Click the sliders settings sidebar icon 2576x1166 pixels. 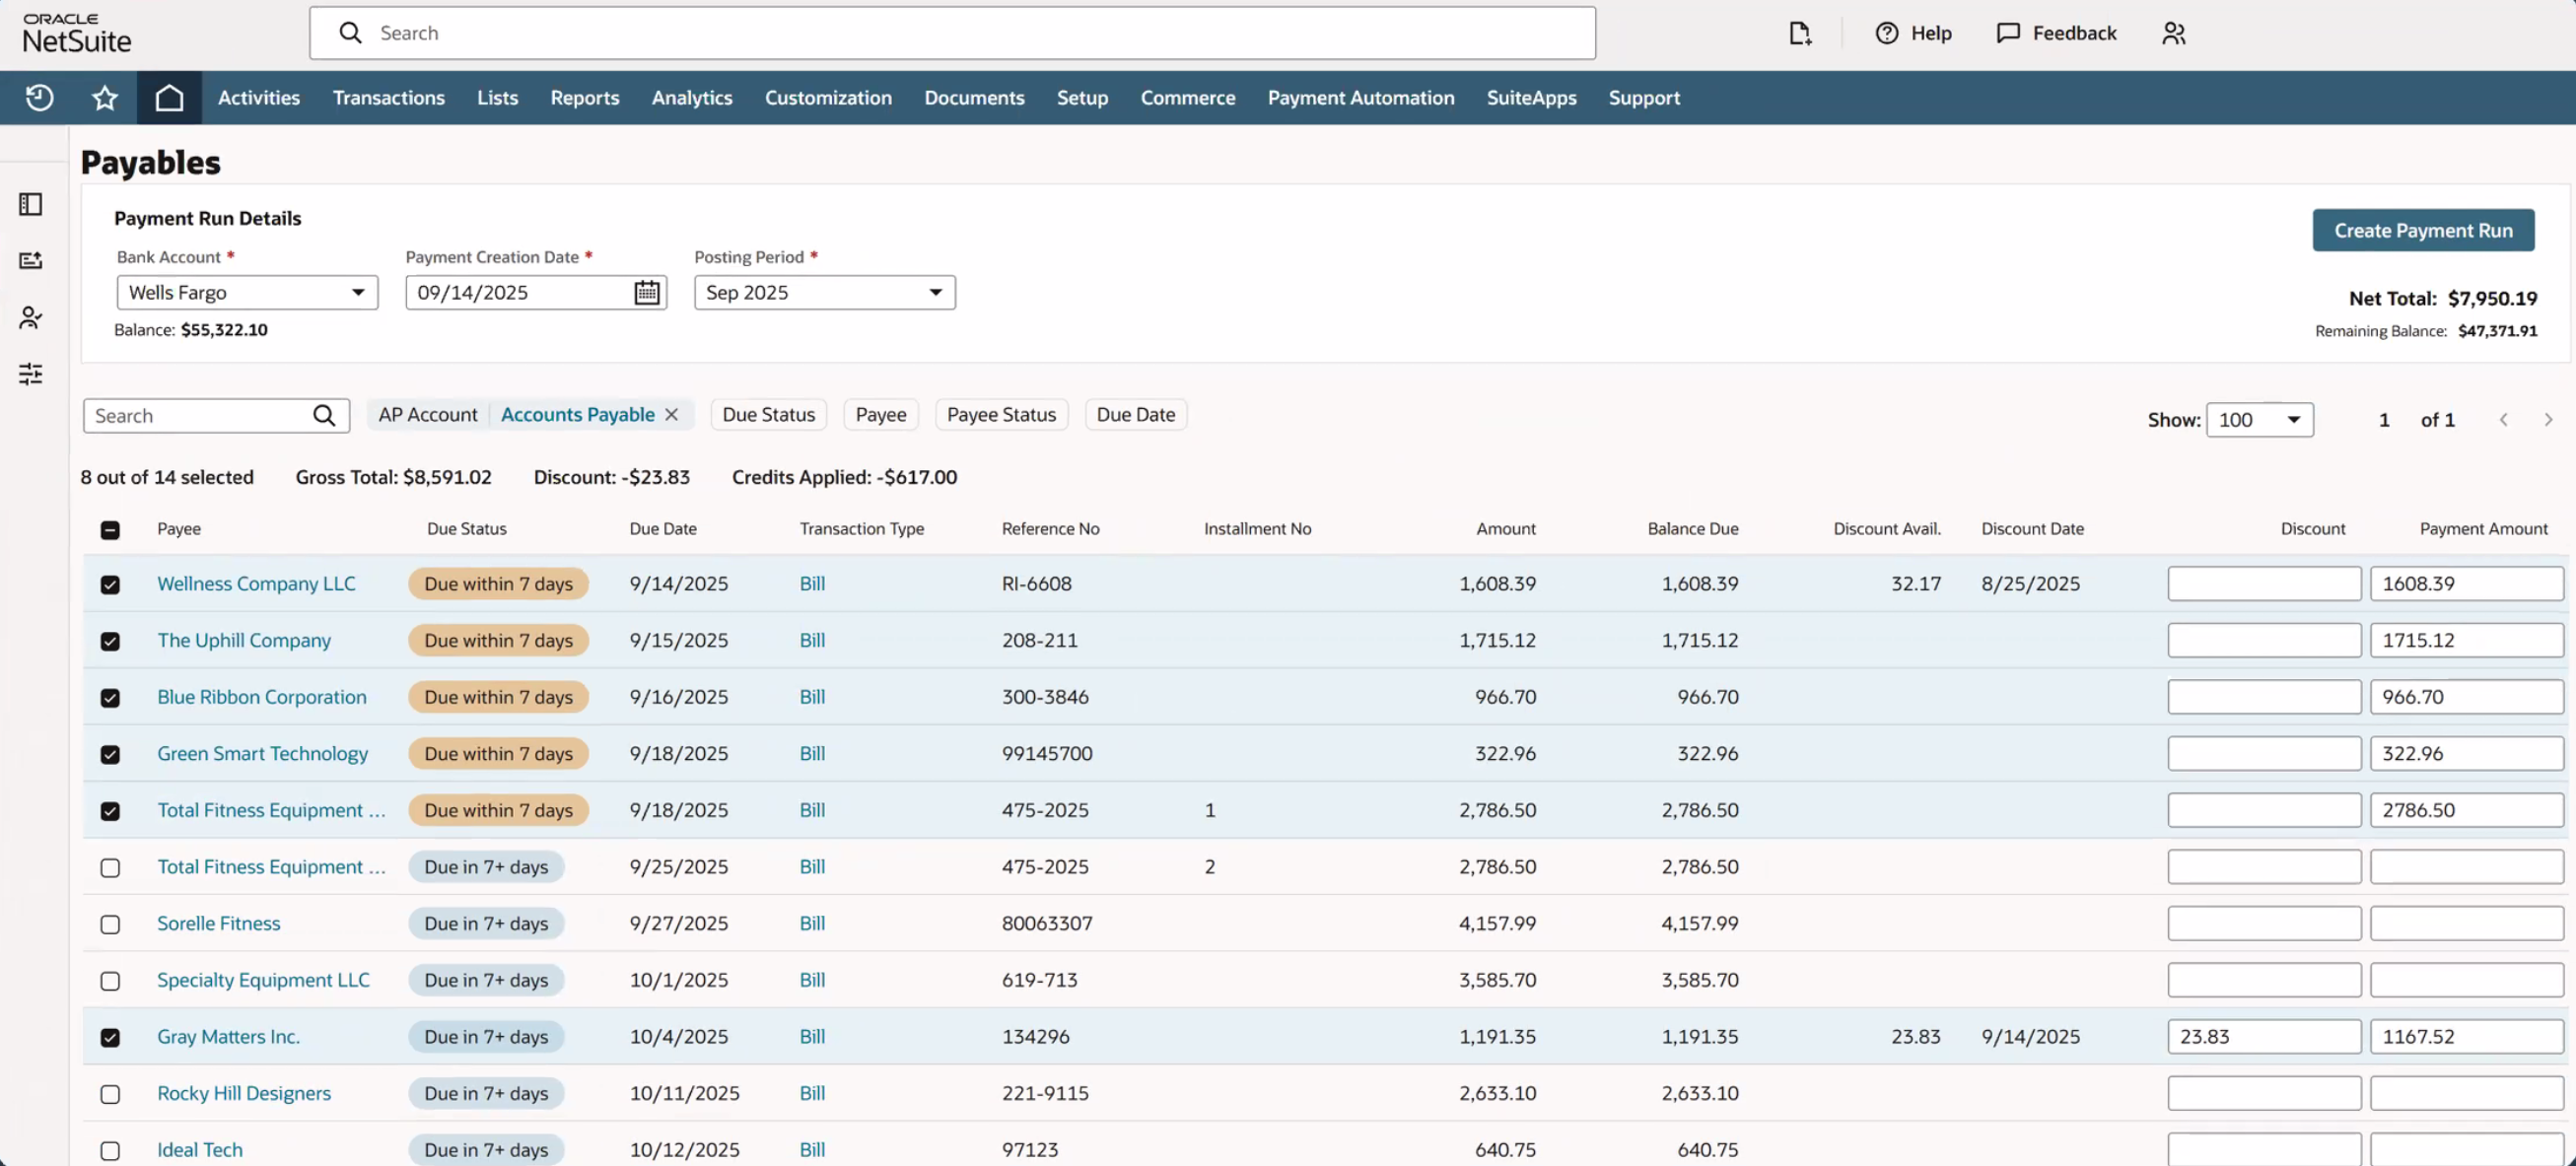click(x=31, y=374)
